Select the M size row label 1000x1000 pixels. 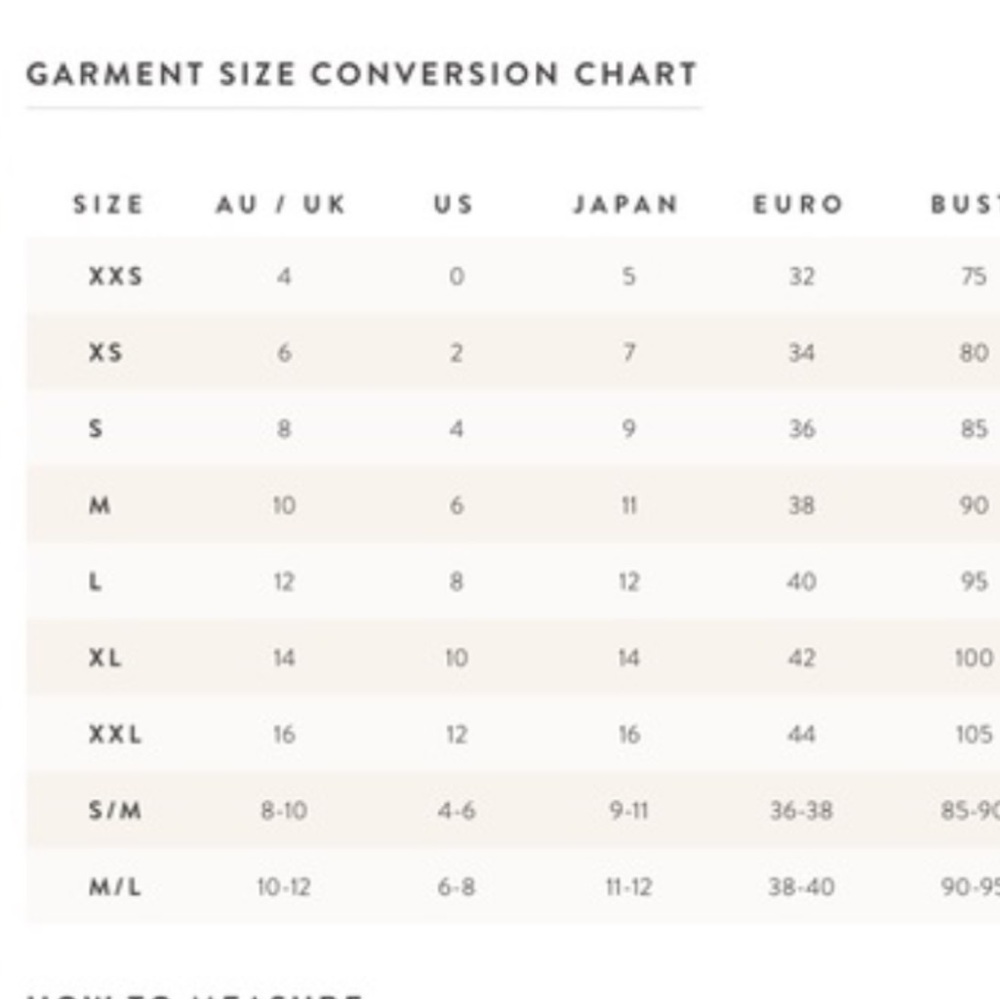[x=99, y=505]
